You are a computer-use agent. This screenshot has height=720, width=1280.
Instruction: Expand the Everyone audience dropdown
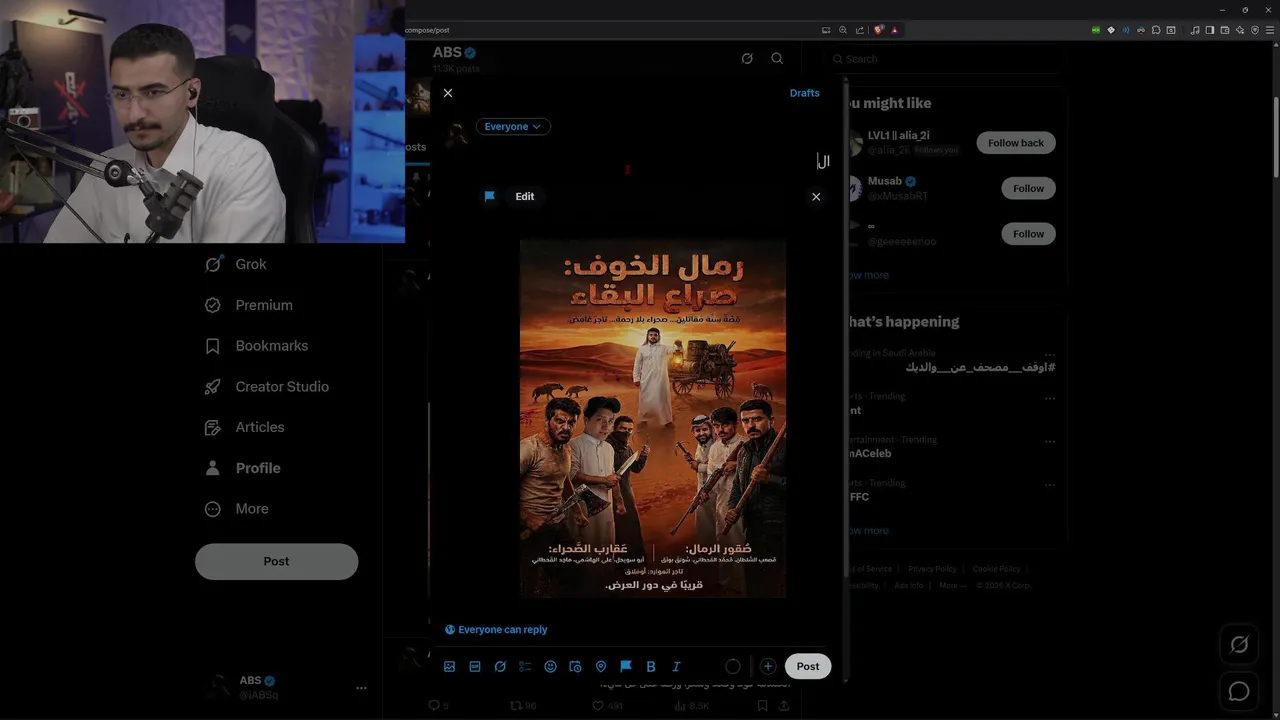(513, 127)
